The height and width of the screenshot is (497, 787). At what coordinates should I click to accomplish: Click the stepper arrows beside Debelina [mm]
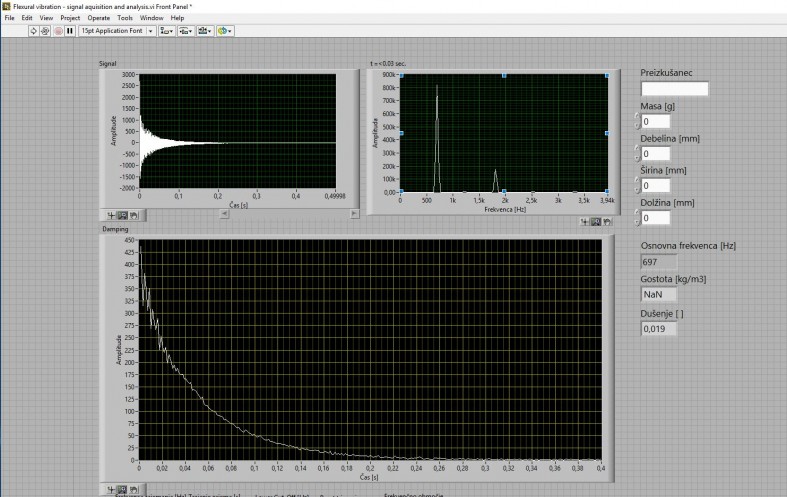636,153
